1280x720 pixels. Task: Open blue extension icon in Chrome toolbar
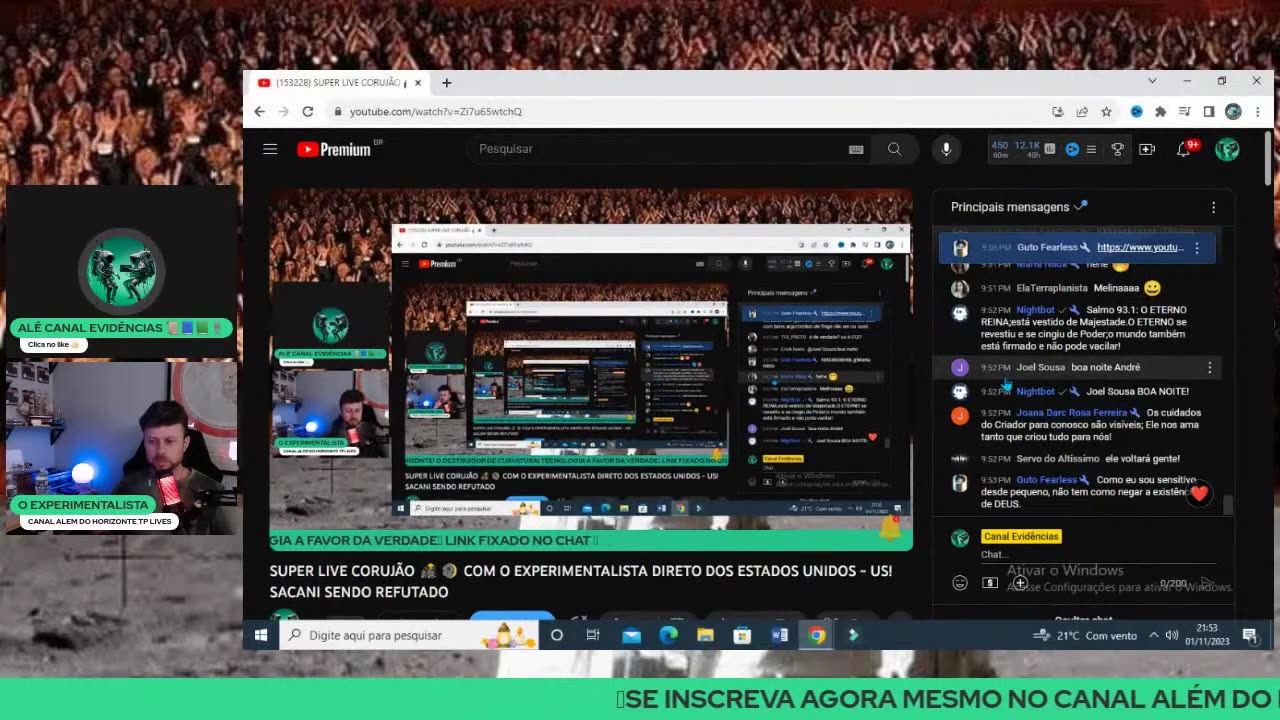pyautogui.click(x=1136, y=112)
